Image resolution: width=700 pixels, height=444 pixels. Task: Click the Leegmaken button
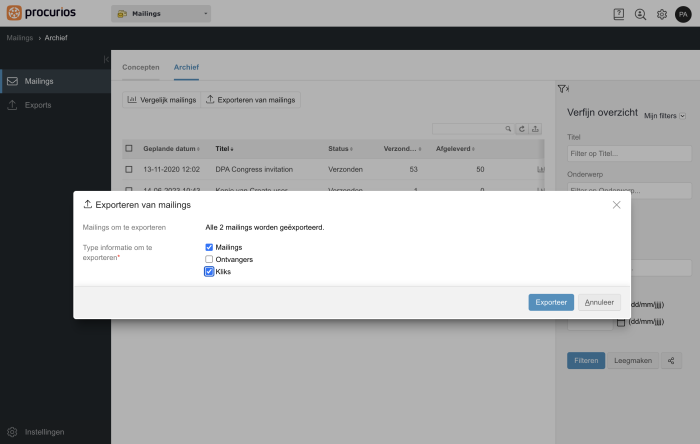(633, 361)
